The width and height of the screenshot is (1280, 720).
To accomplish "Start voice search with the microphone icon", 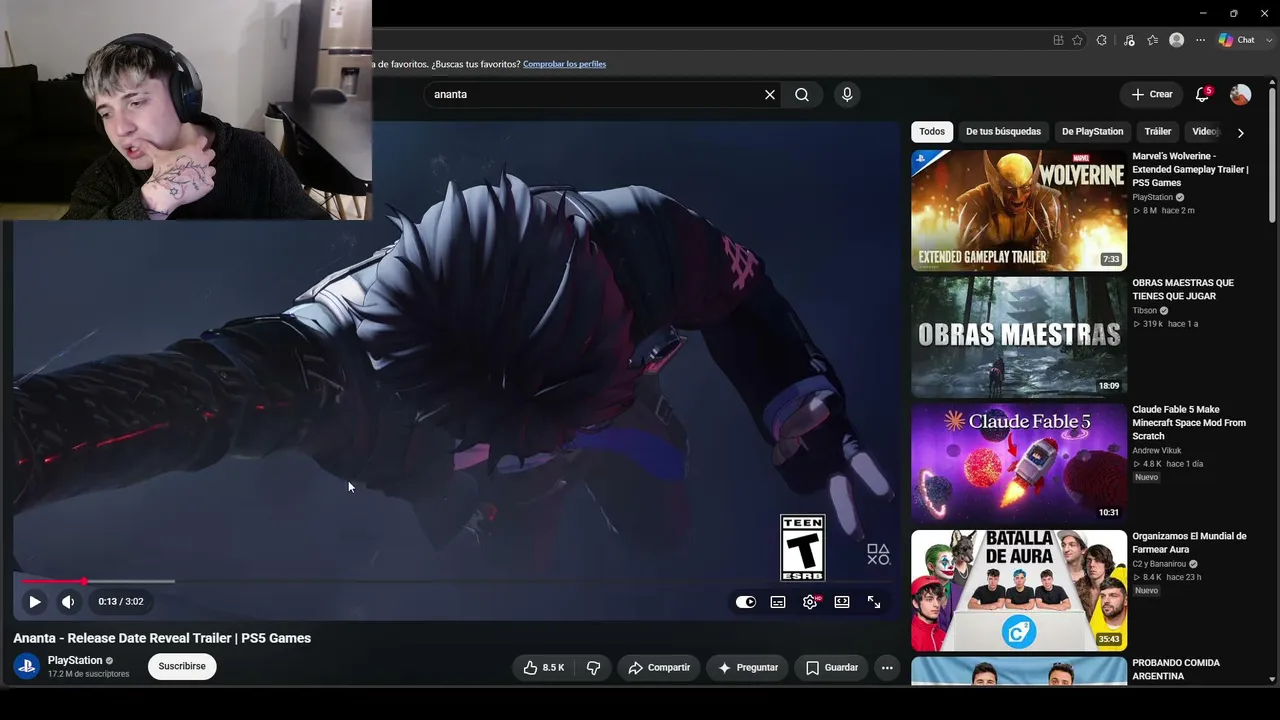I will (847, 95).
